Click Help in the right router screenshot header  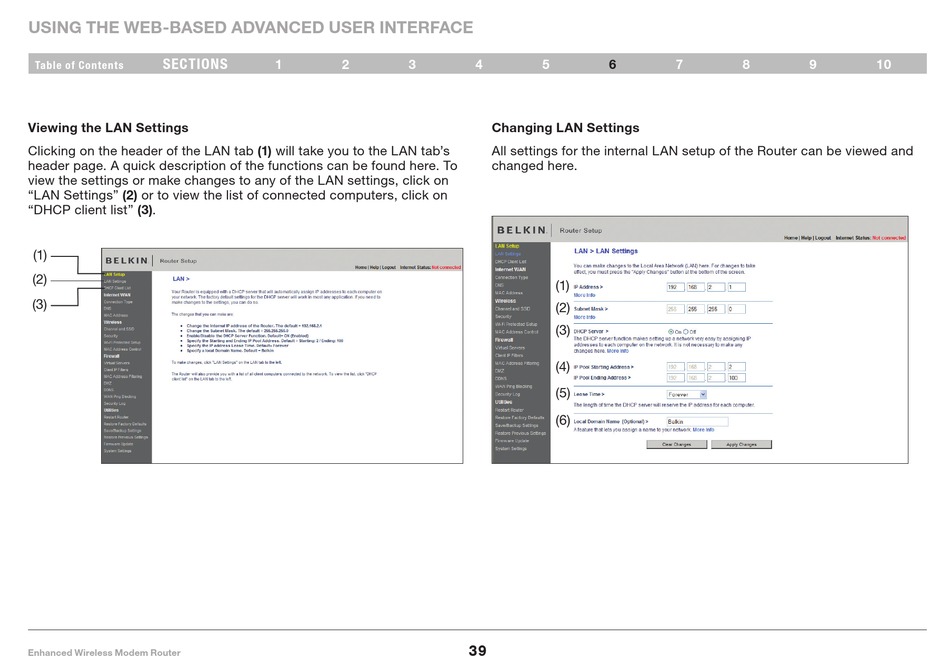pyautogui.click(x=806, y=238)
